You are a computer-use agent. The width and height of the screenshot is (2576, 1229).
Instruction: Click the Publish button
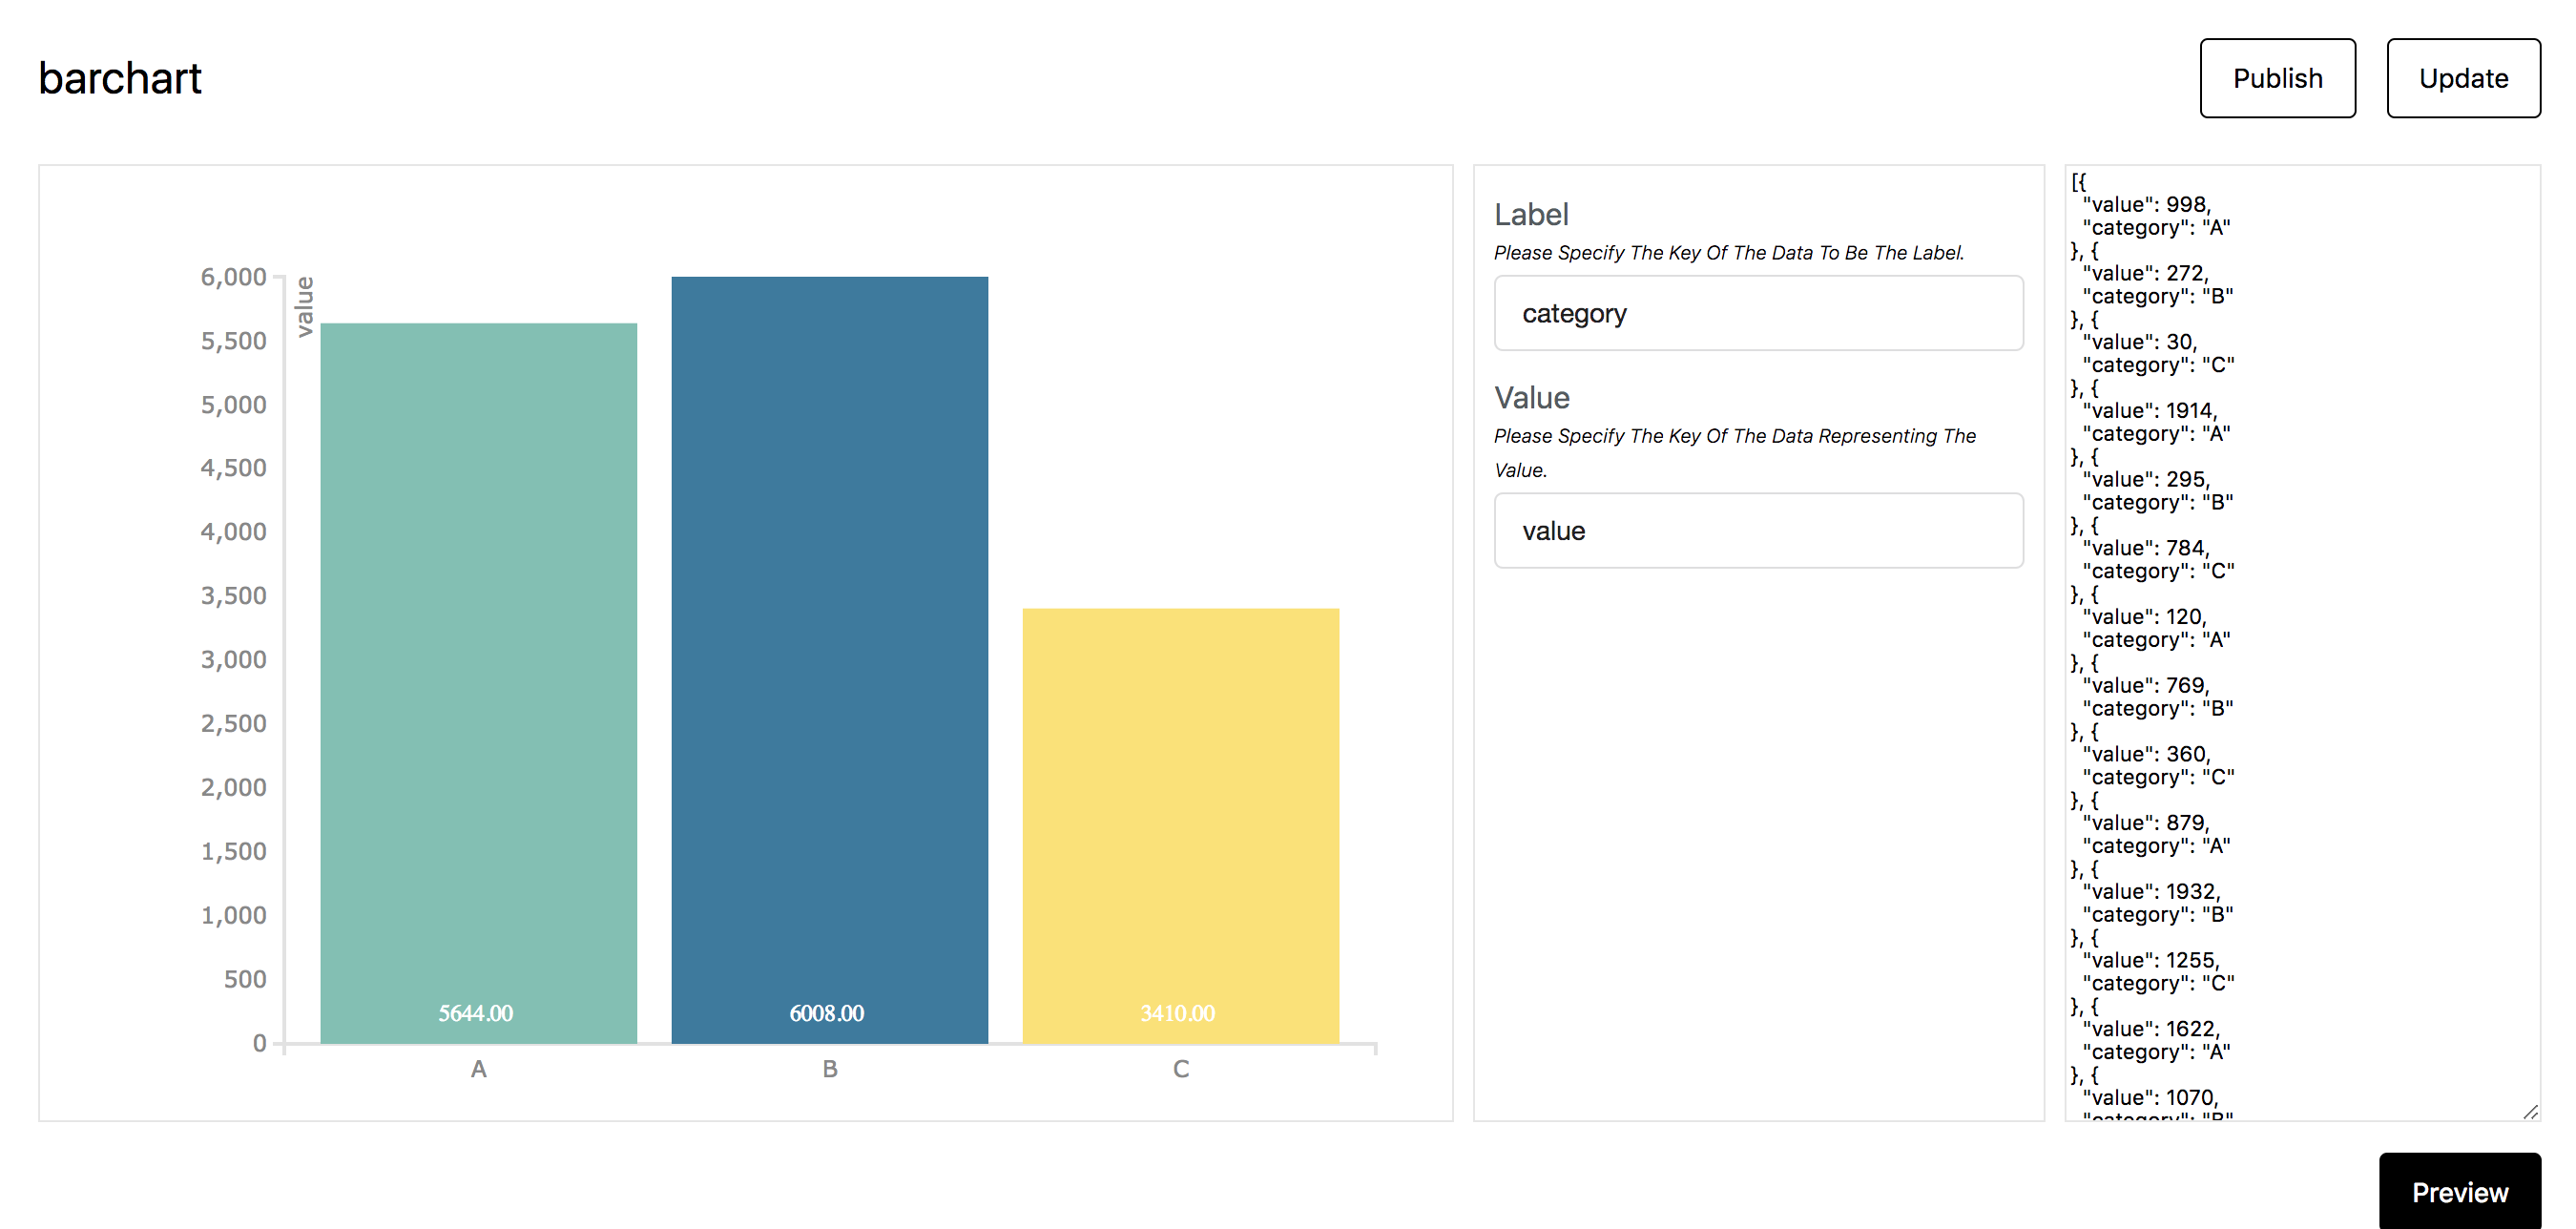2277,78
